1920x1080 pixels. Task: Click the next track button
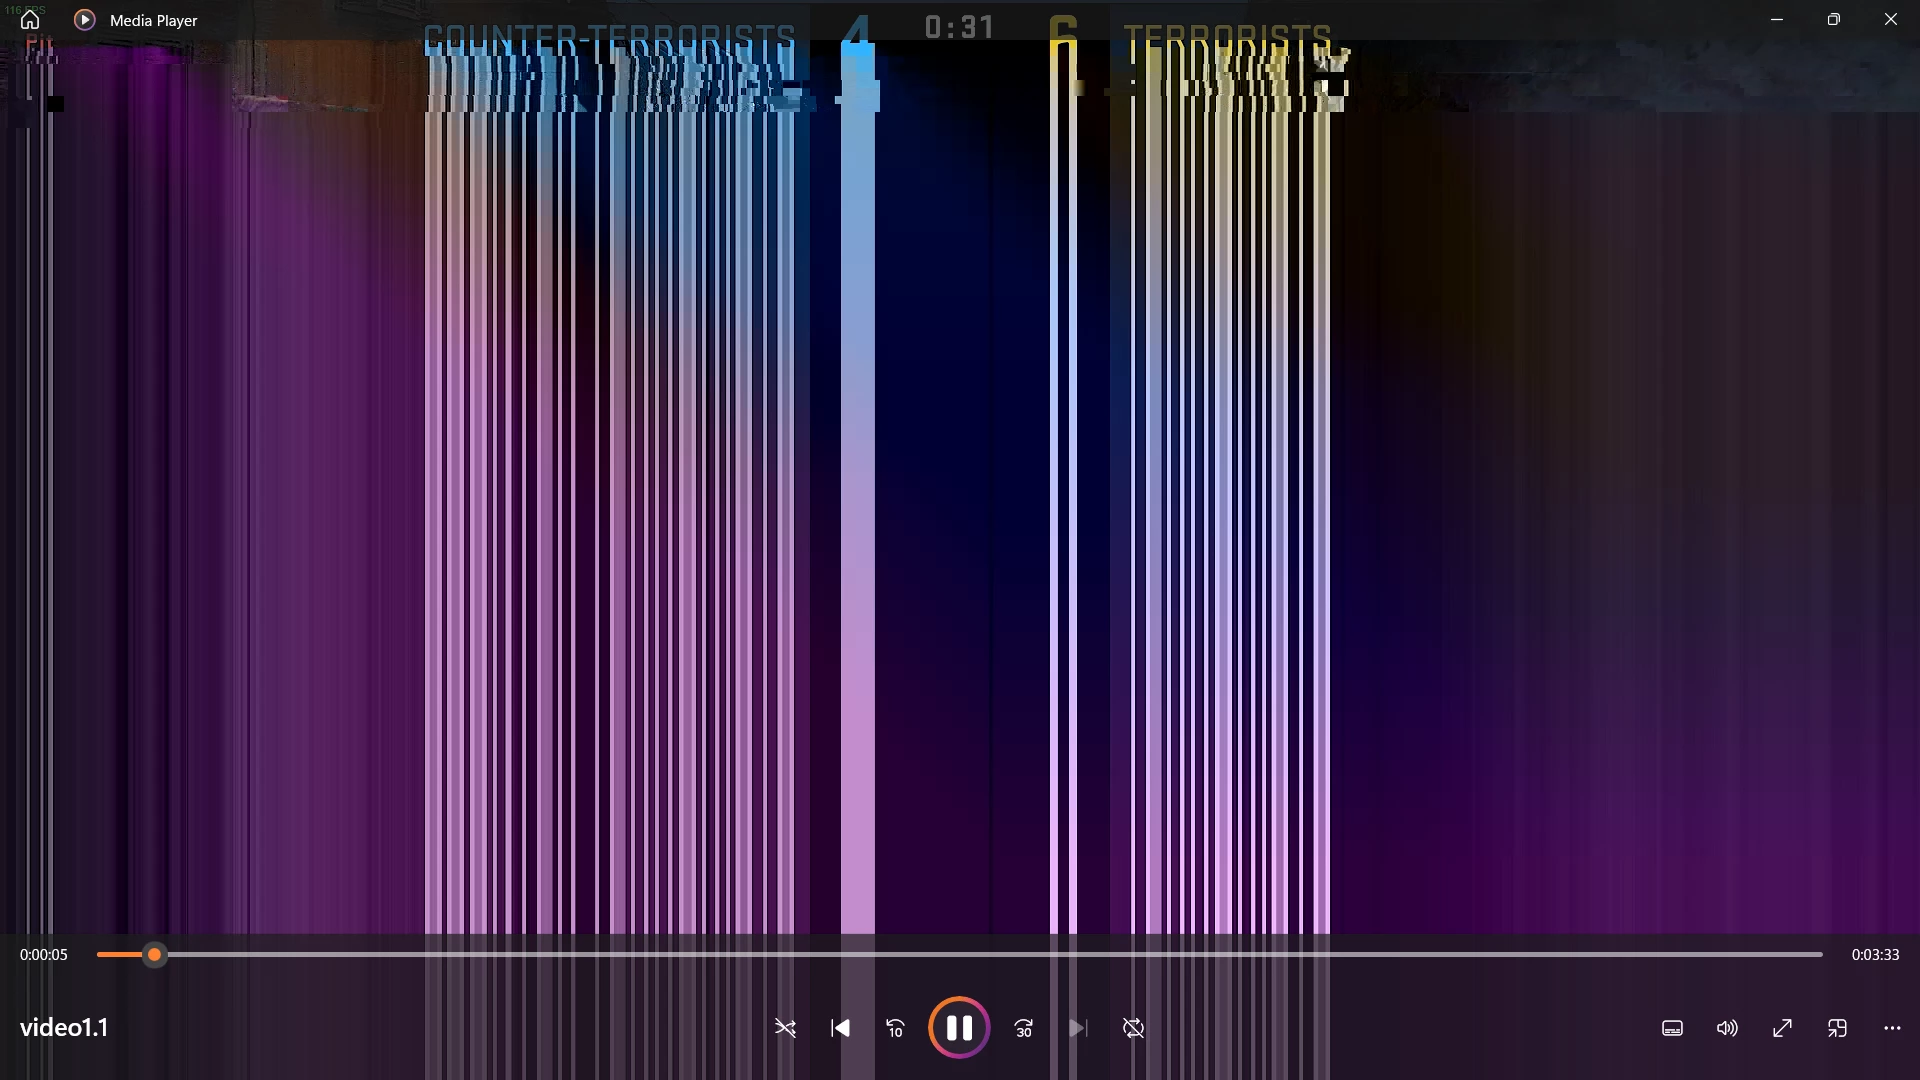(1077, 1028)
